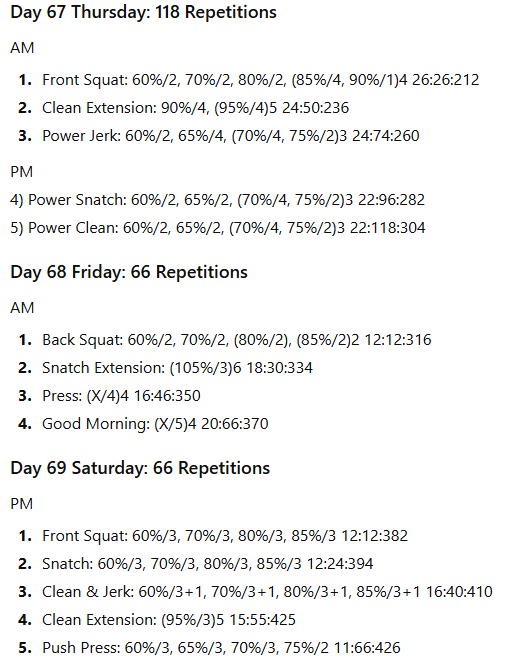Screen dimensions: 531x662
Task: Click the PM label under Day 69
Action: [x=22, y=504]
